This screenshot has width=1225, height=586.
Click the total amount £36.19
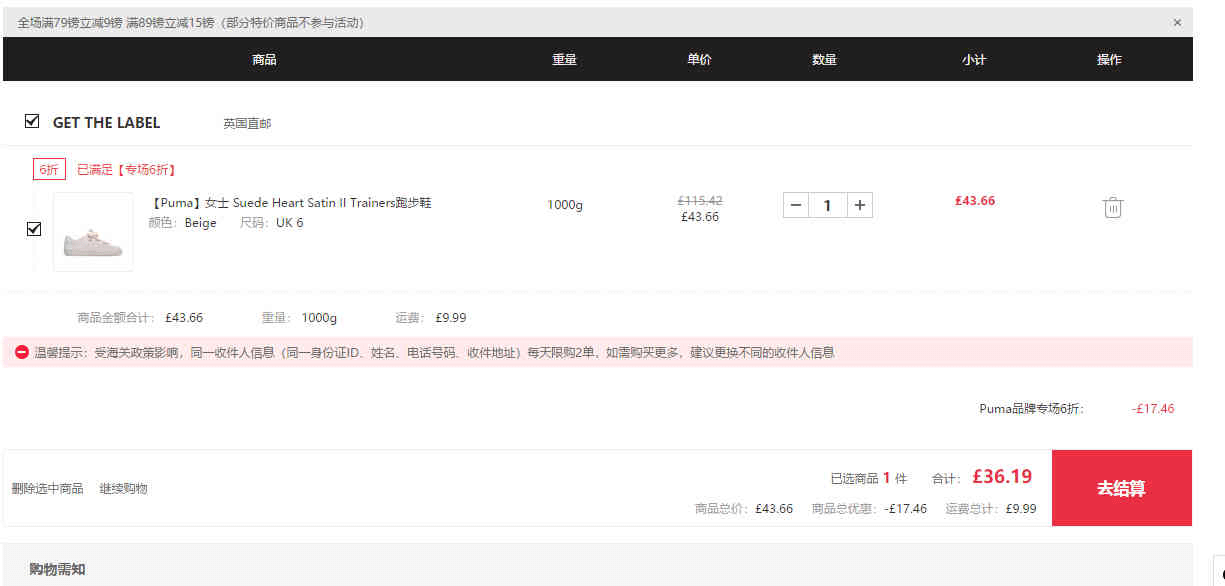tap(1002, 477)
